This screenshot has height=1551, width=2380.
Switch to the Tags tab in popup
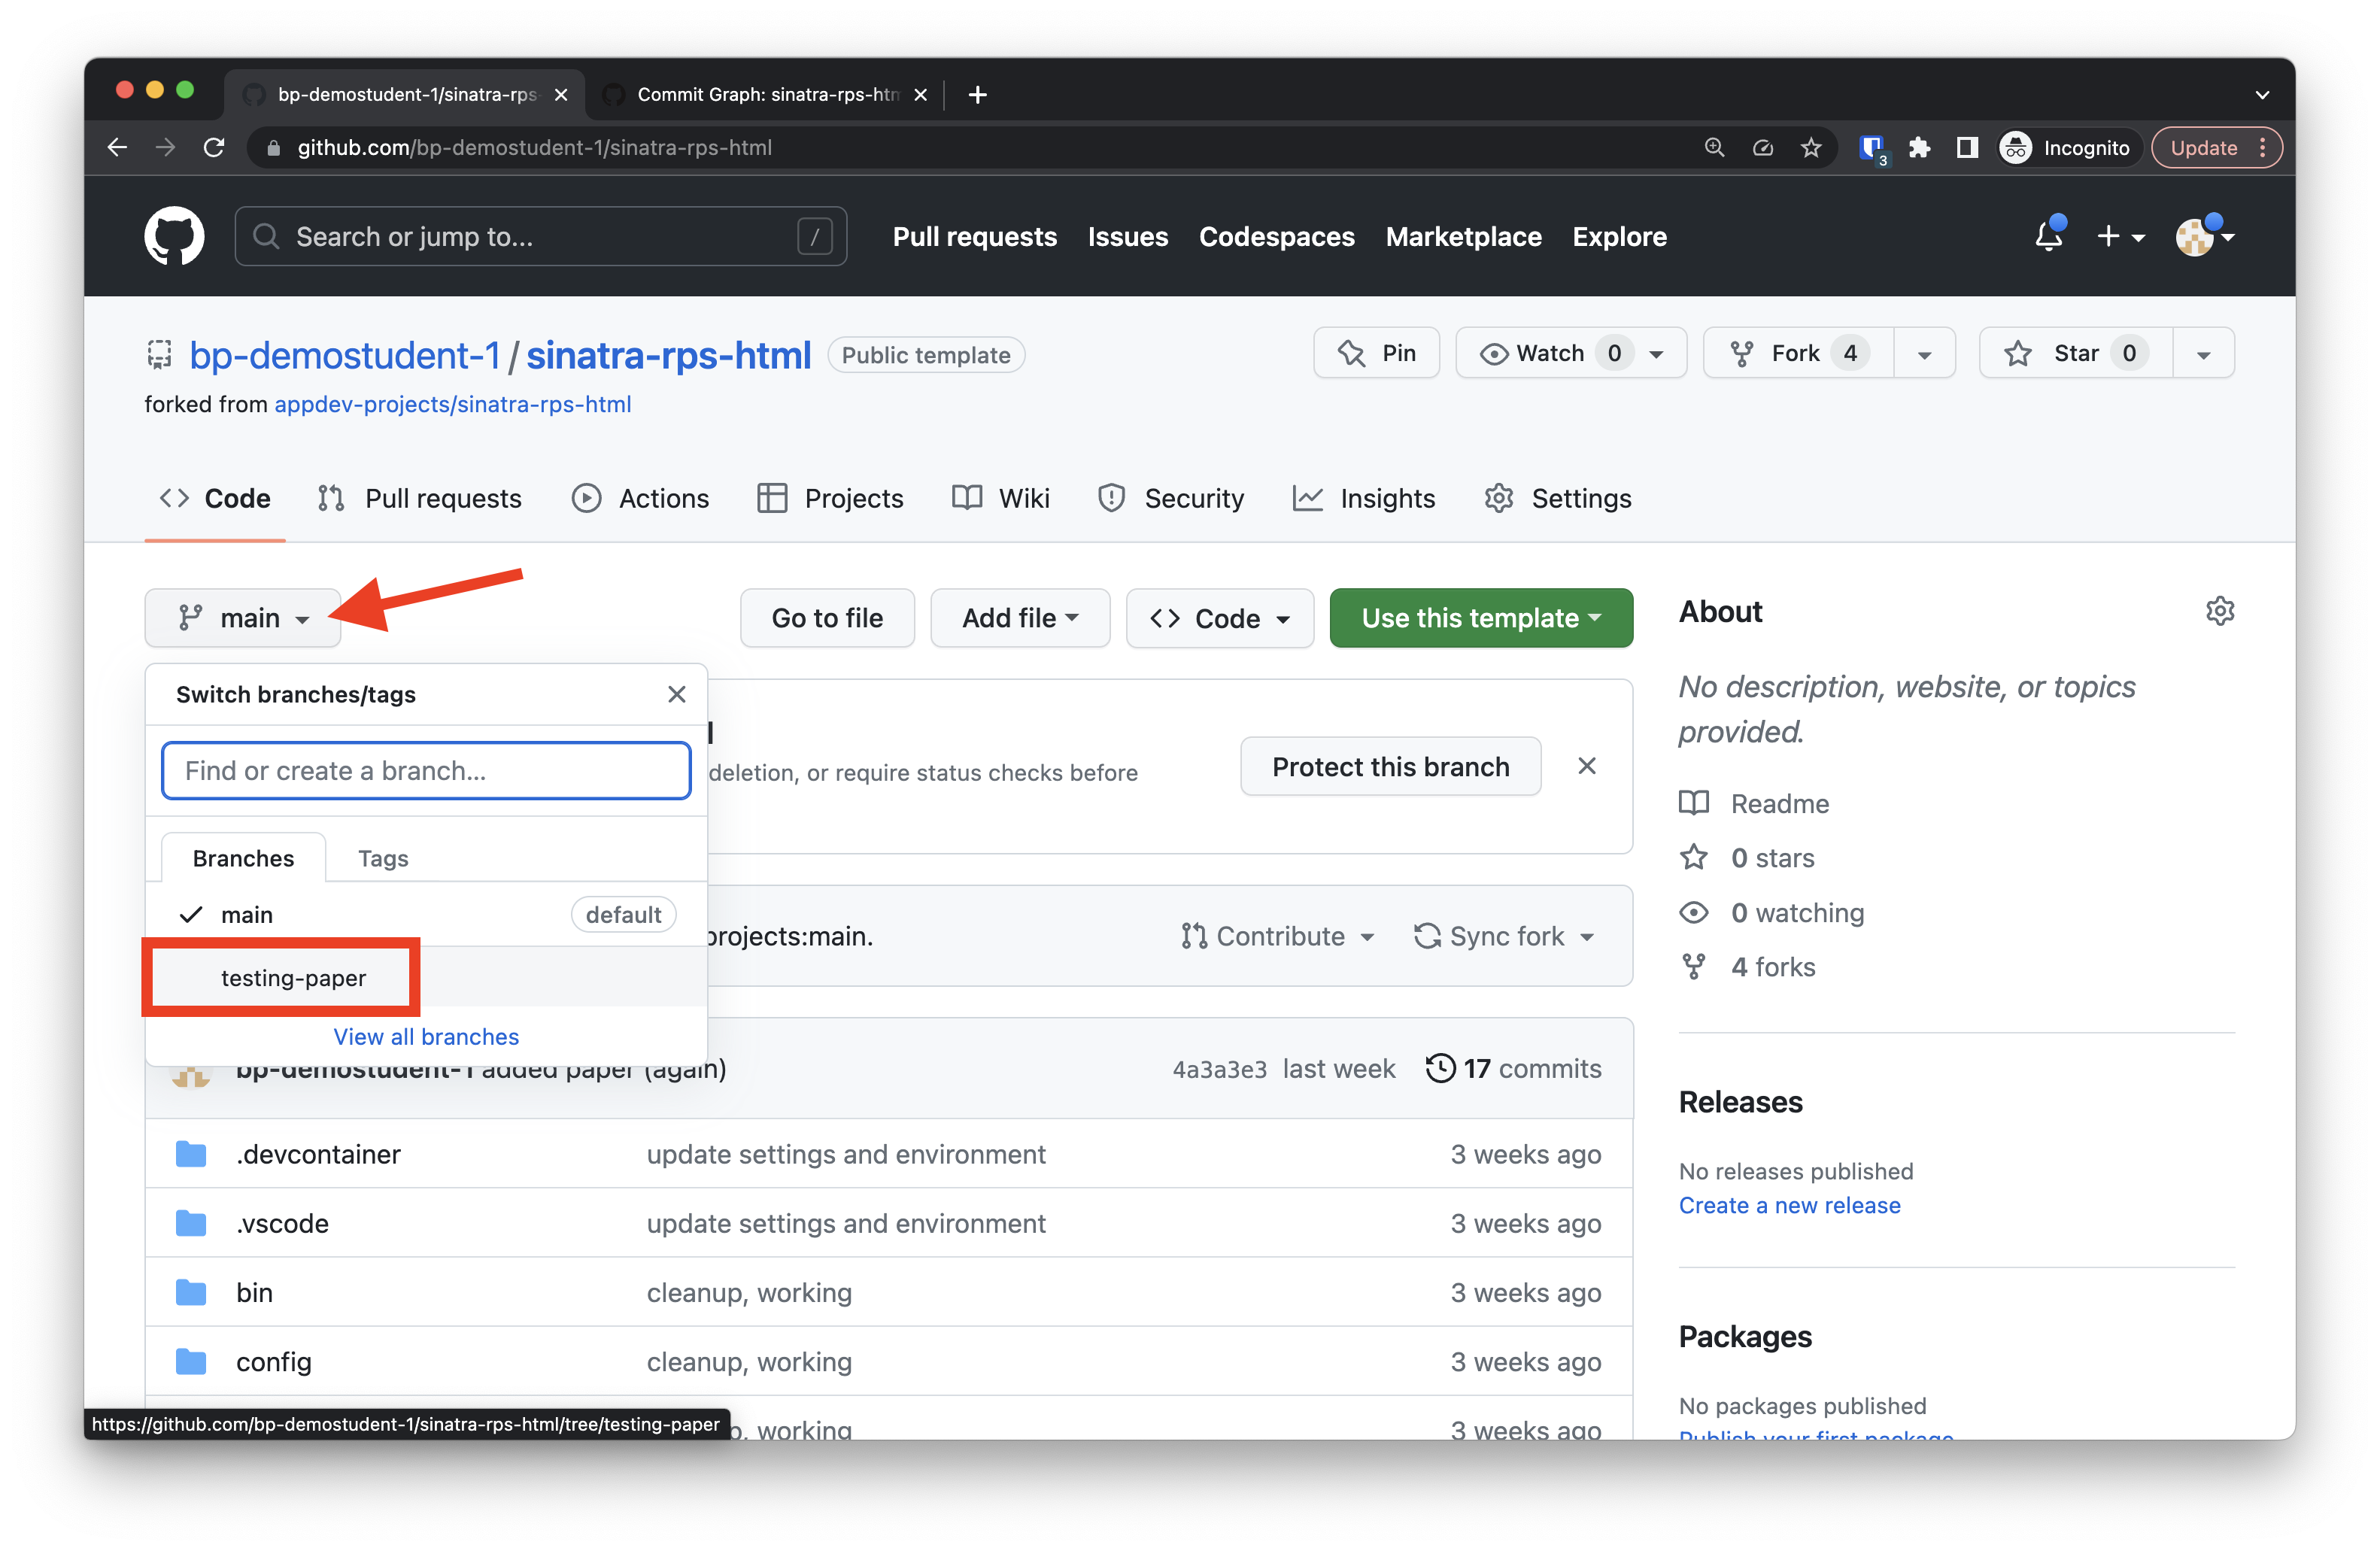383,858
